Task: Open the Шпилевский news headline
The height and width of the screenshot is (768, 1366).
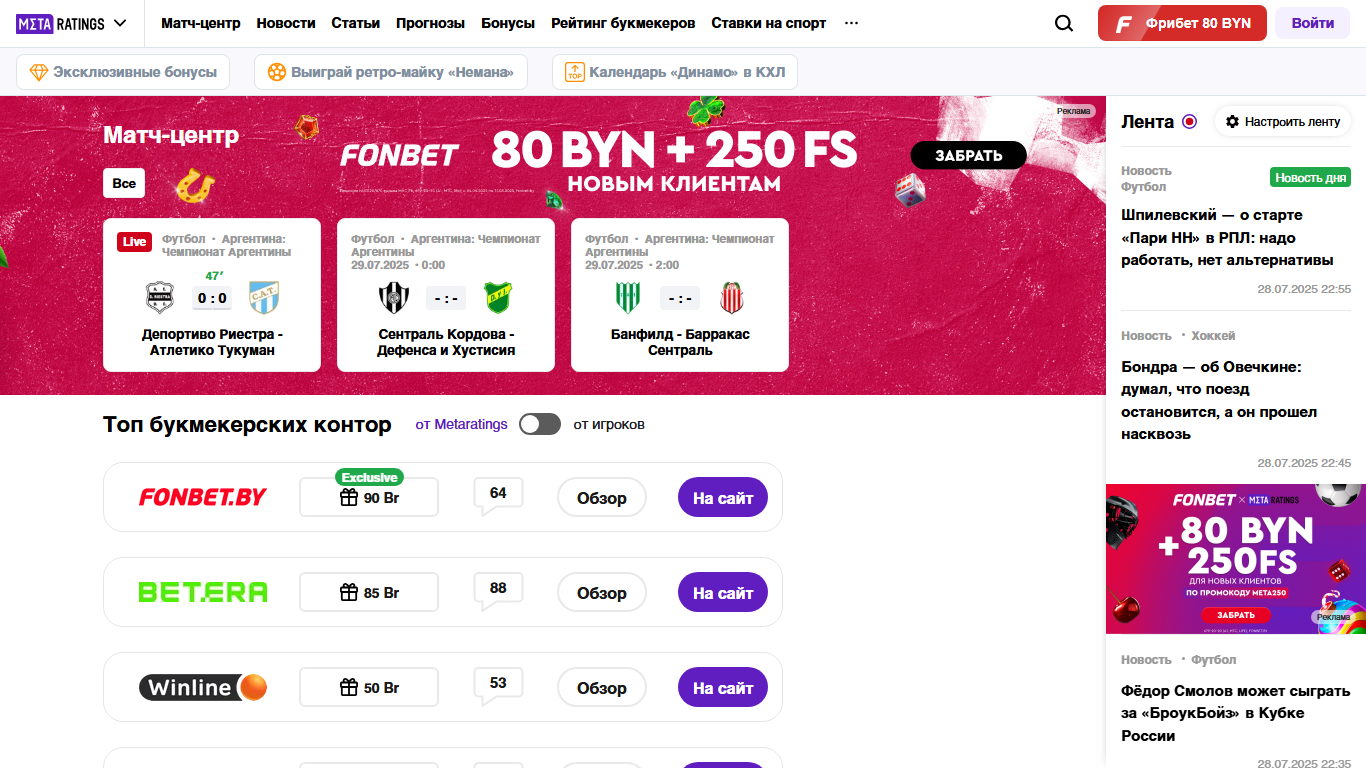Action: pos(1228,237)
